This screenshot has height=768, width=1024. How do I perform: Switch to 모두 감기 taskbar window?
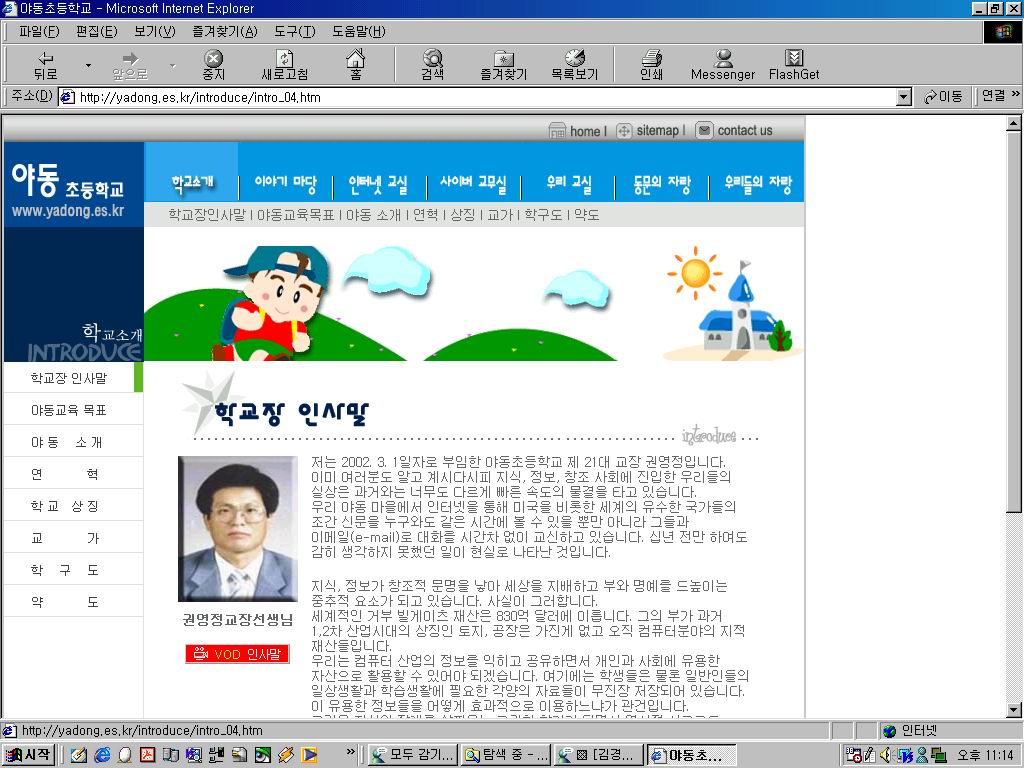click(x=413, y=755)
